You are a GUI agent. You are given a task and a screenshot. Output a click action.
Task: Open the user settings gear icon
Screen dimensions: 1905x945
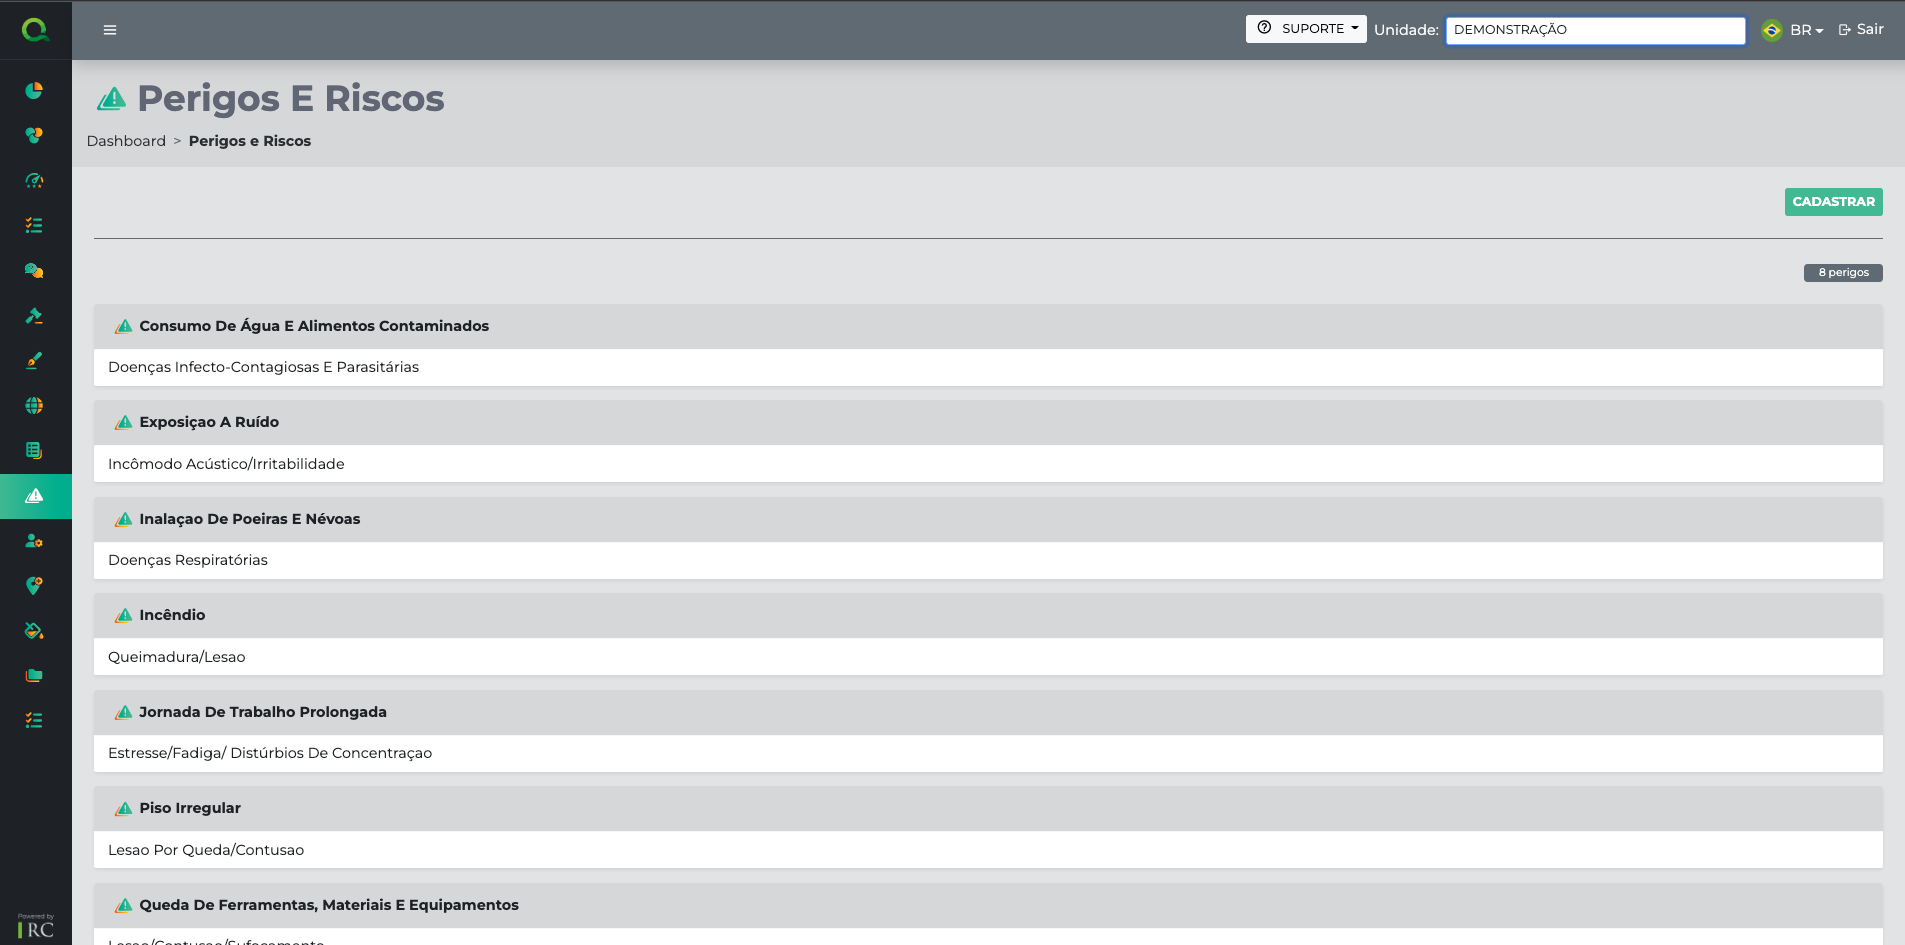(34, 541)
